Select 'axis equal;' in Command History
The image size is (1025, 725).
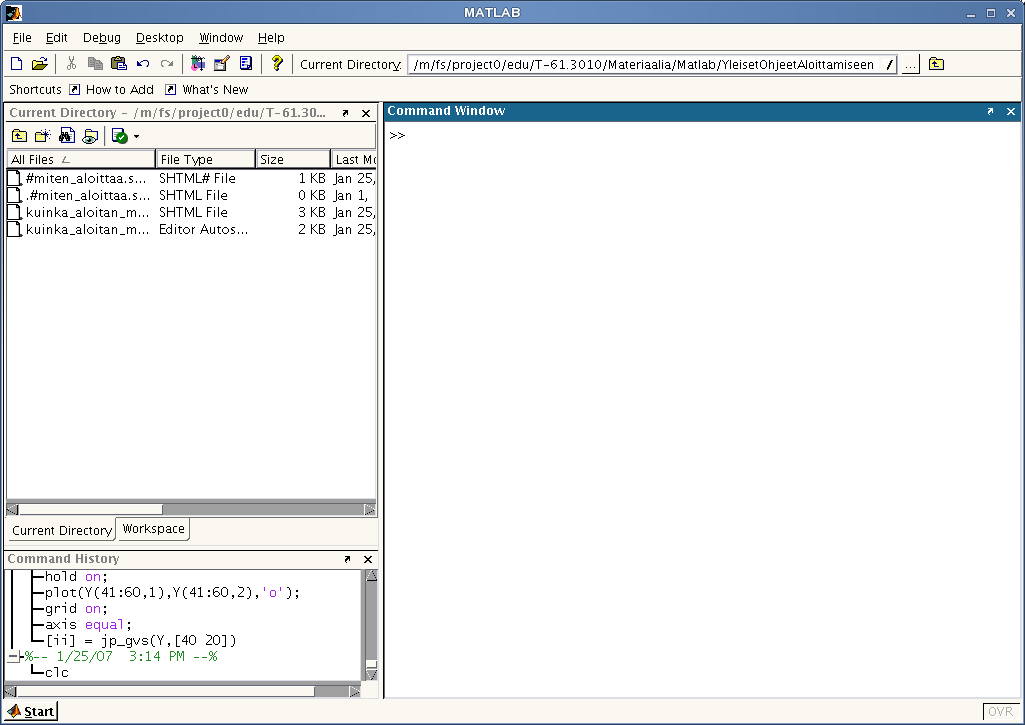click(x=88, y=624)
